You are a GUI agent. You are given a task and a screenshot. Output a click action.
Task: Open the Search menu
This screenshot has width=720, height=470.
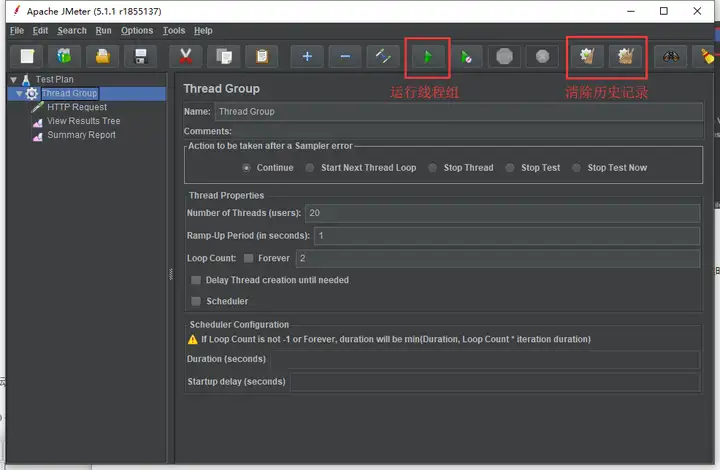pos(72,31)
